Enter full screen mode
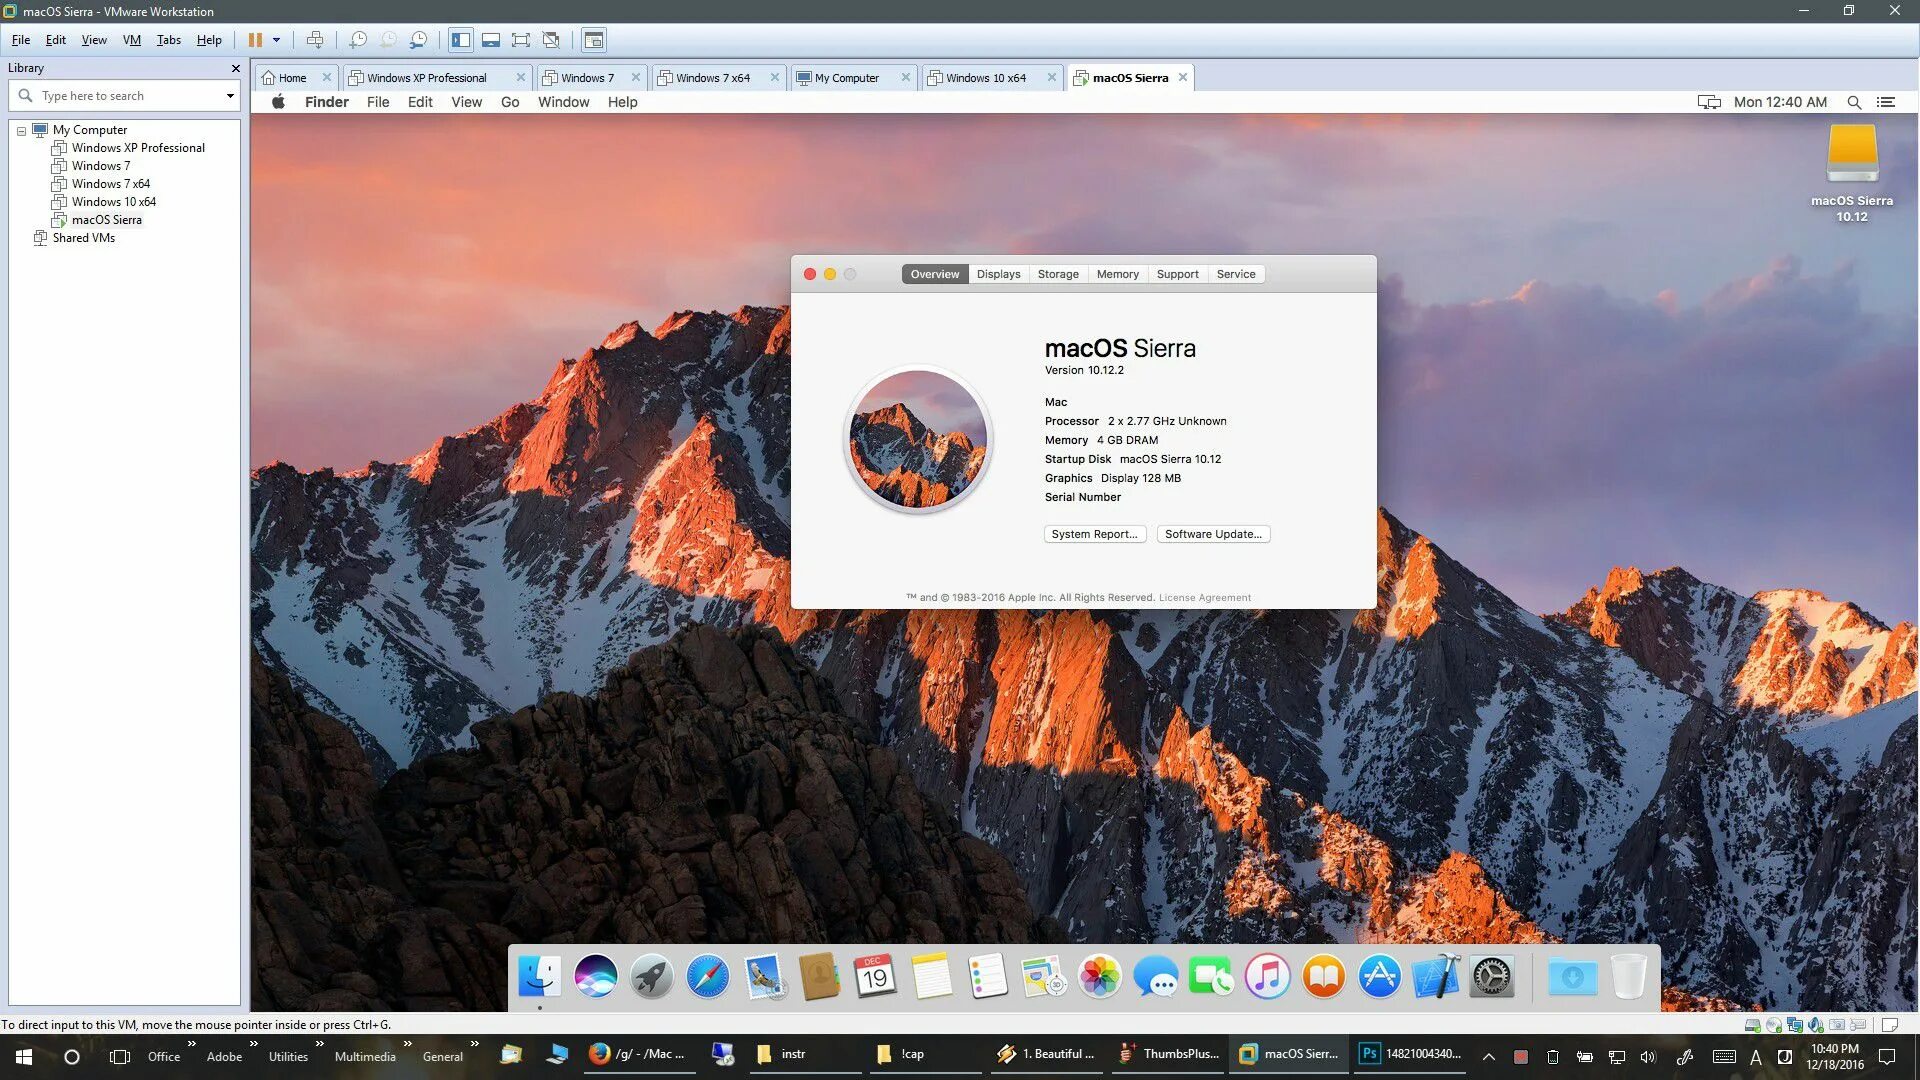 click(x=521, y=40)
